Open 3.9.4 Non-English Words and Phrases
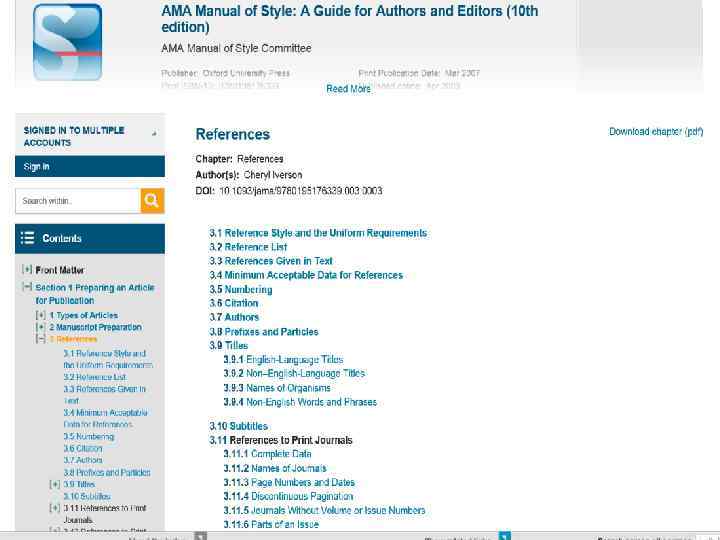The width and height of the screenshot is (720, 540). (300, 402)
